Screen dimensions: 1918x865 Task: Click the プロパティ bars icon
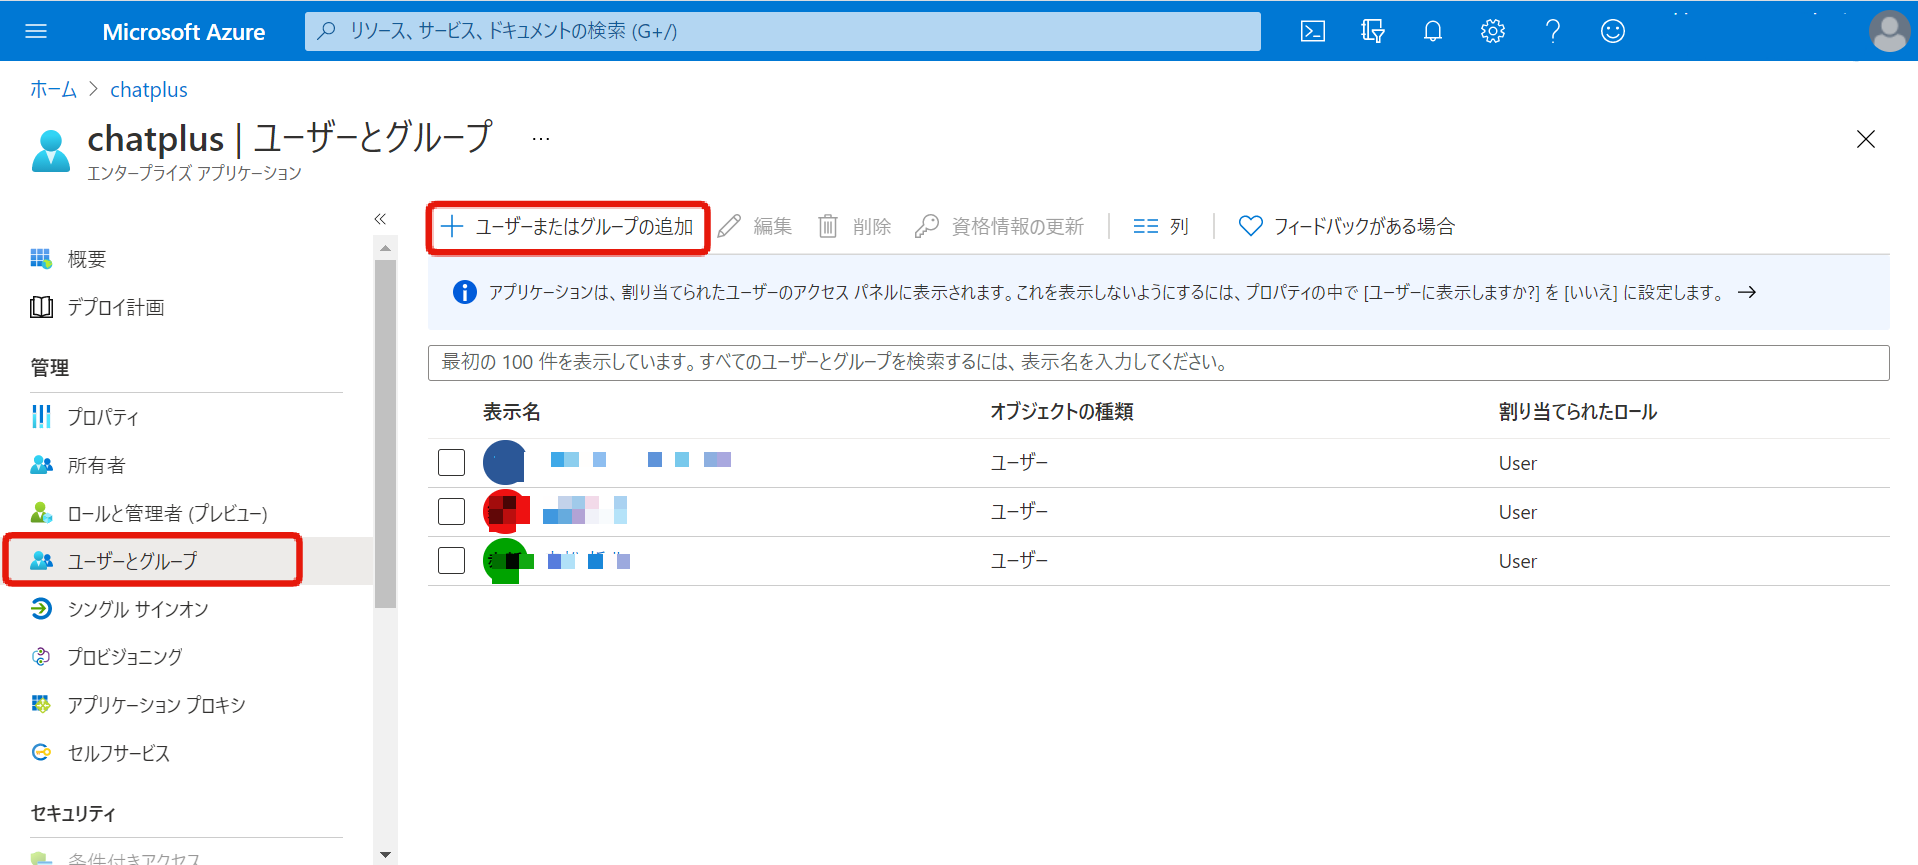[x=41, y=417]
